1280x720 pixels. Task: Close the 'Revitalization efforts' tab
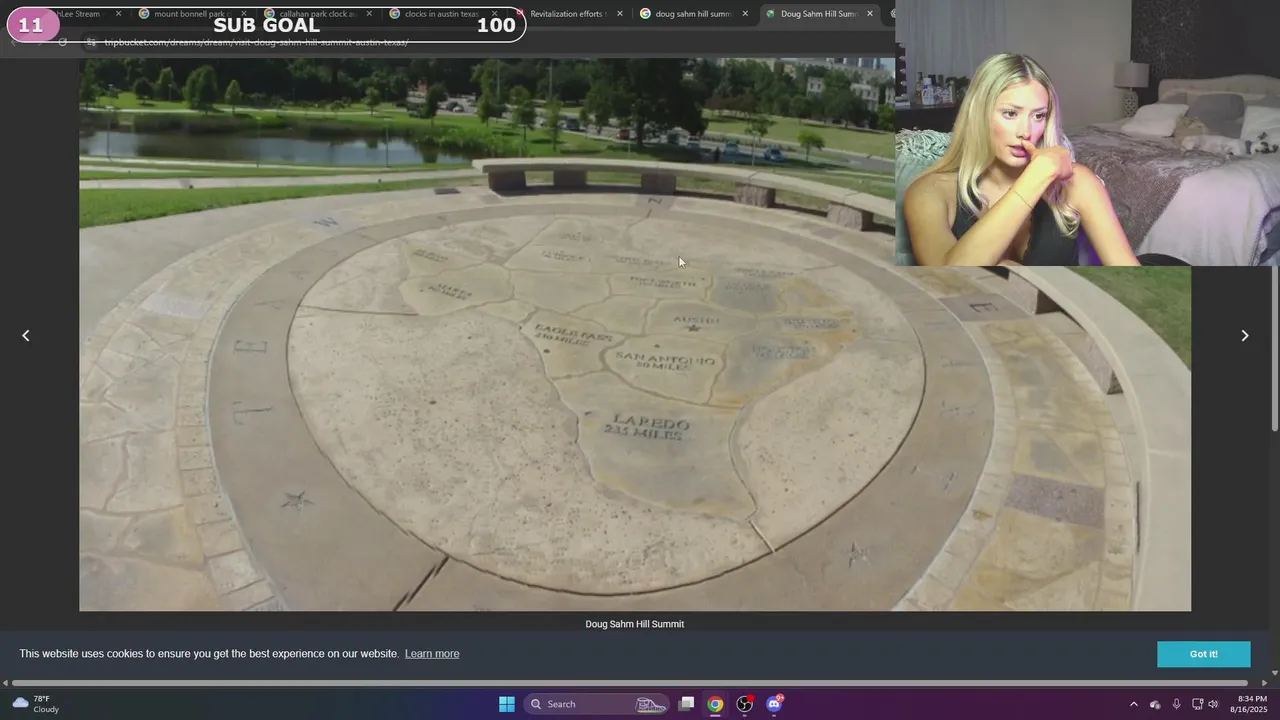tap(619, 14)
